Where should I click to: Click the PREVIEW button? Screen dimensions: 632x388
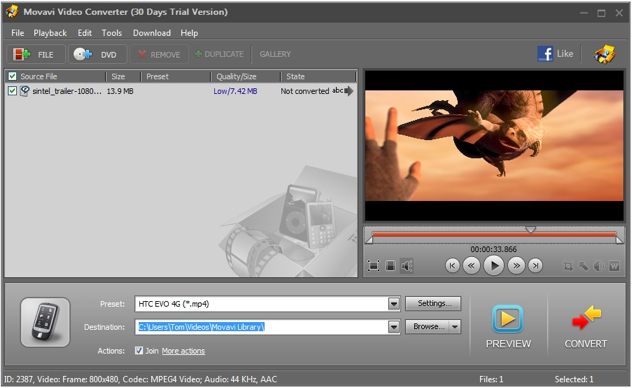(x=508, y=326)
